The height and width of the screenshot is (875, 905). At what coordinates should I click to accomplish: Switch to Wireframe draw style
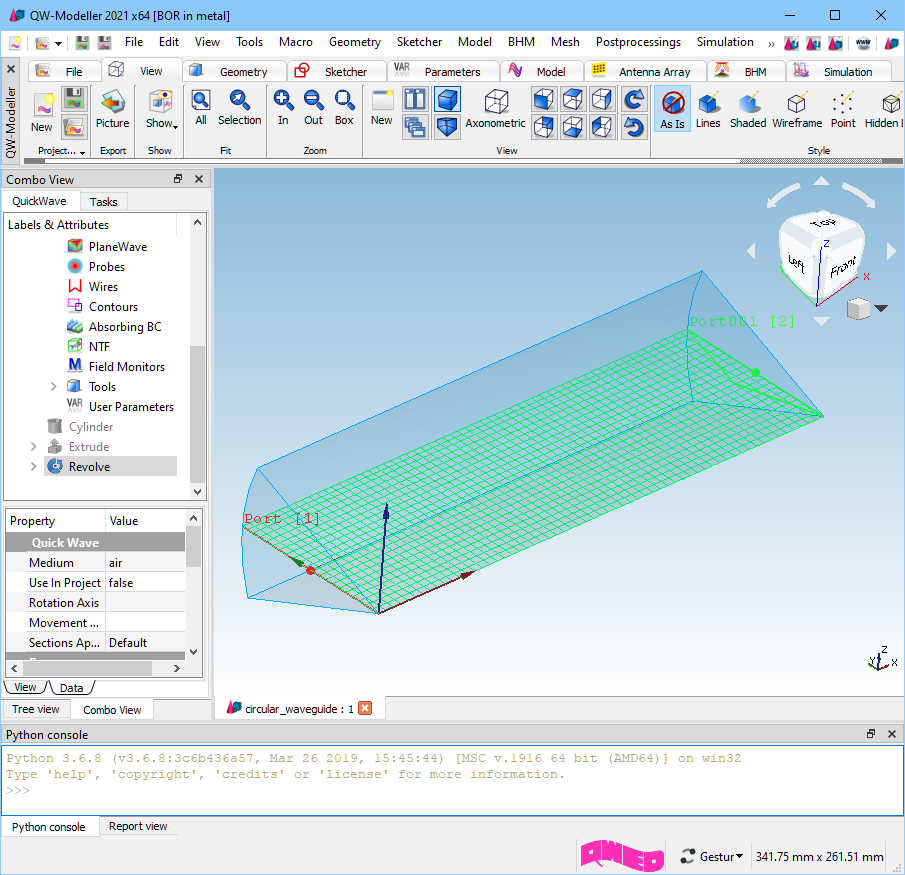click(797, 109)
